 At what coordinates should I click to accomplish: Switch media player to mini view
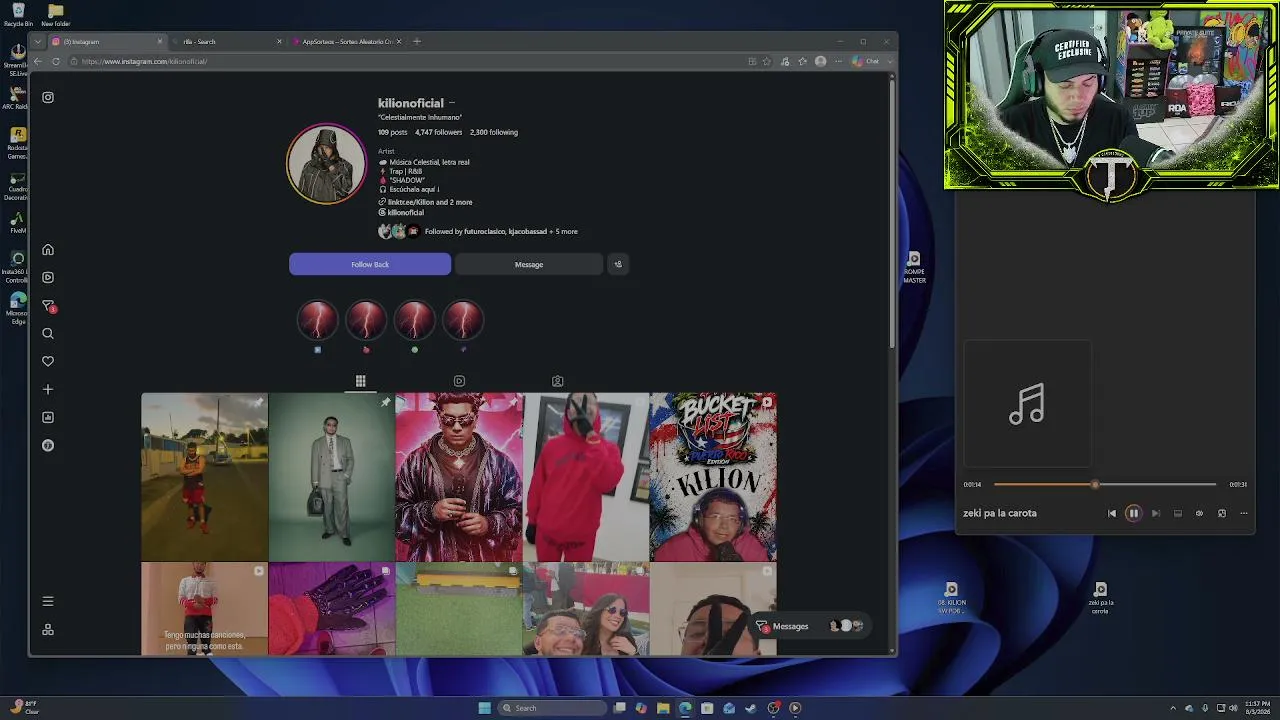pos(1222,513)
